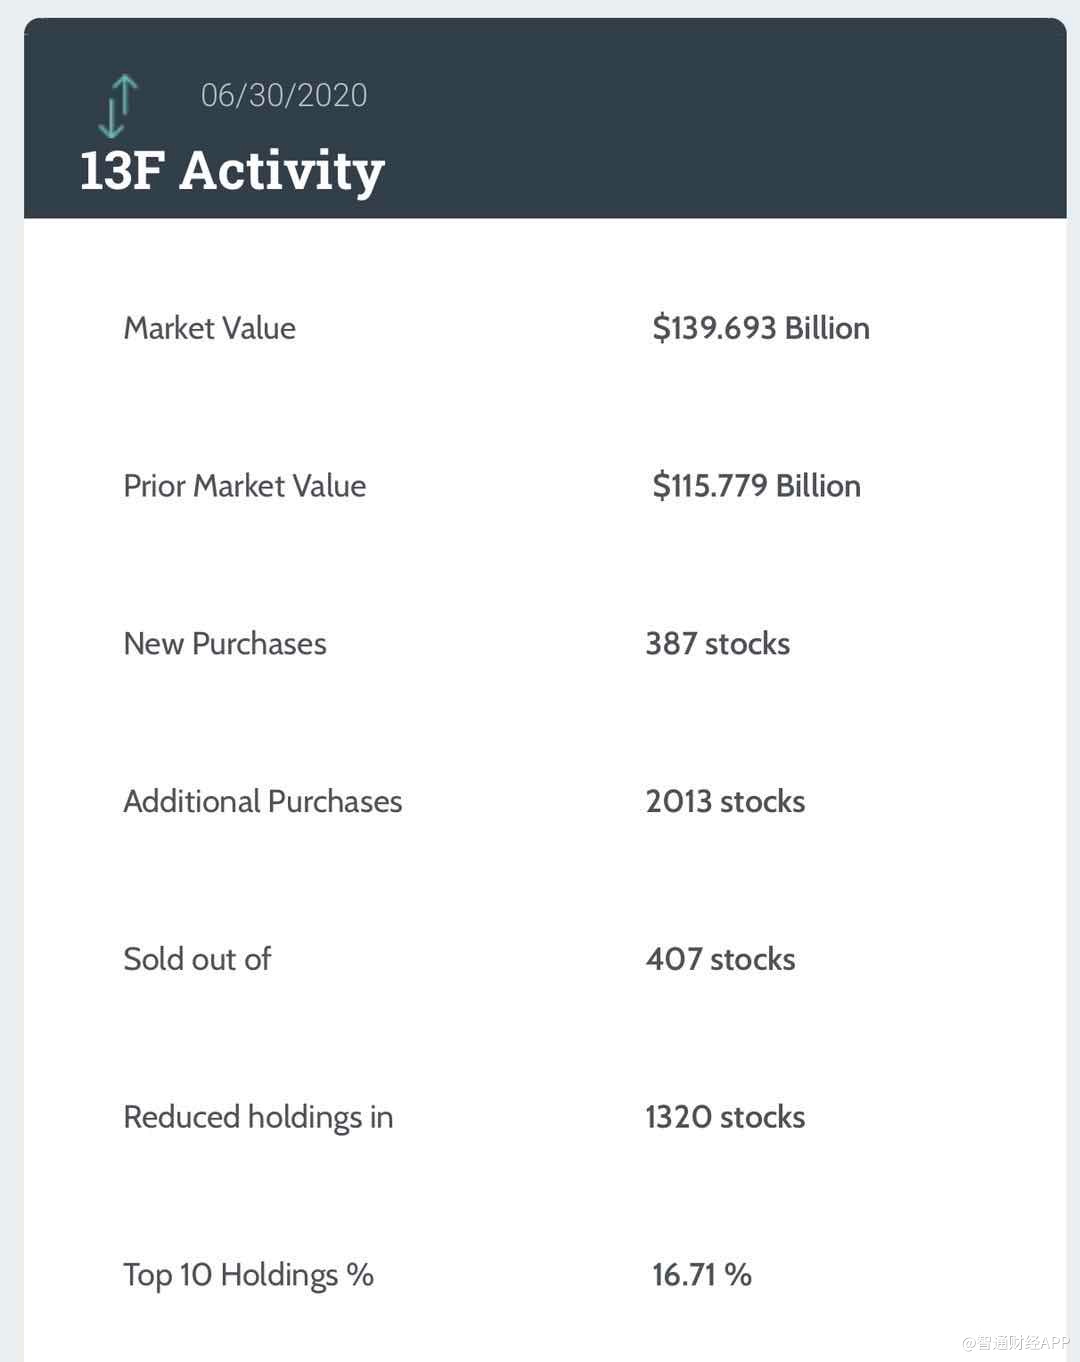1080x1362 pixels.
Task: Click the up-down arrows activity icon
Action: click(118, 105)
